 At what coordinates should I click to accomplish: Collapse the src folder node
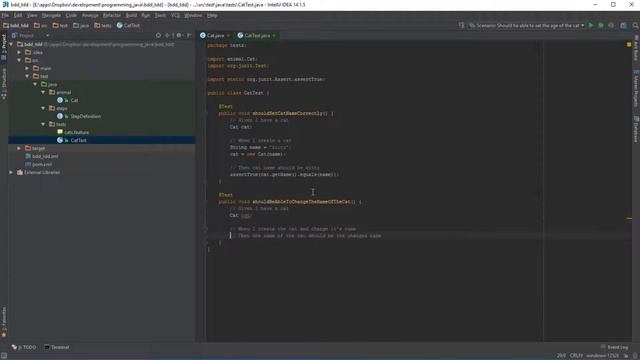(19, 60)
